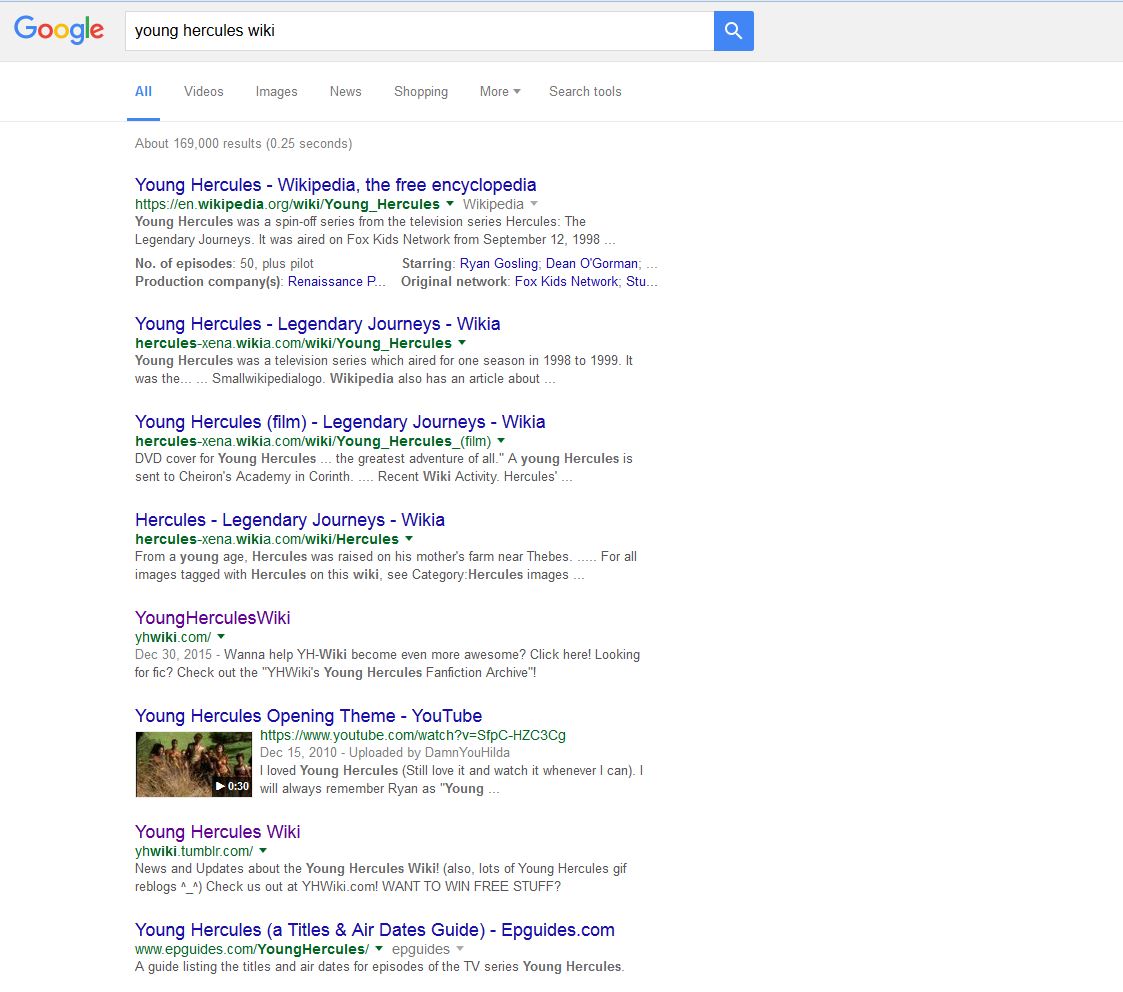Image resolution: width=1123 pixels, height=992 pixels.
Task: Open Search tools options
Action: point(585,91)
